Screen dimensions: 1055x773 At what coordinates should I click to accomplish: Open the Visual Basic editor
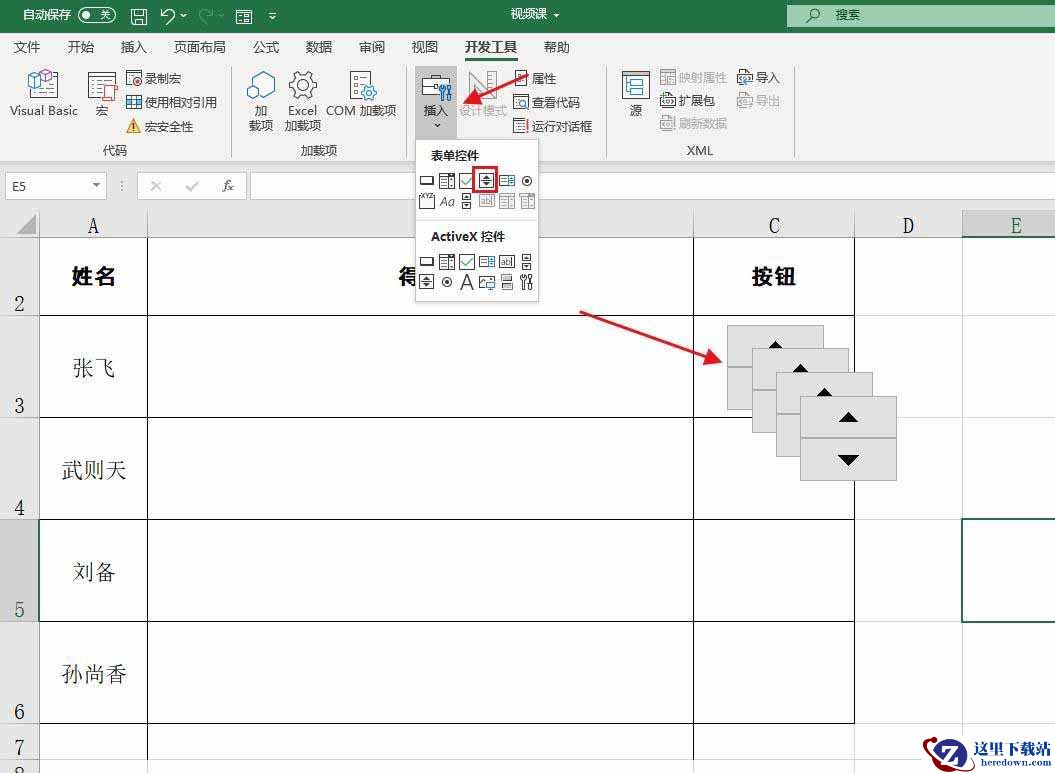pyautogui.click(x=43, y=93)
